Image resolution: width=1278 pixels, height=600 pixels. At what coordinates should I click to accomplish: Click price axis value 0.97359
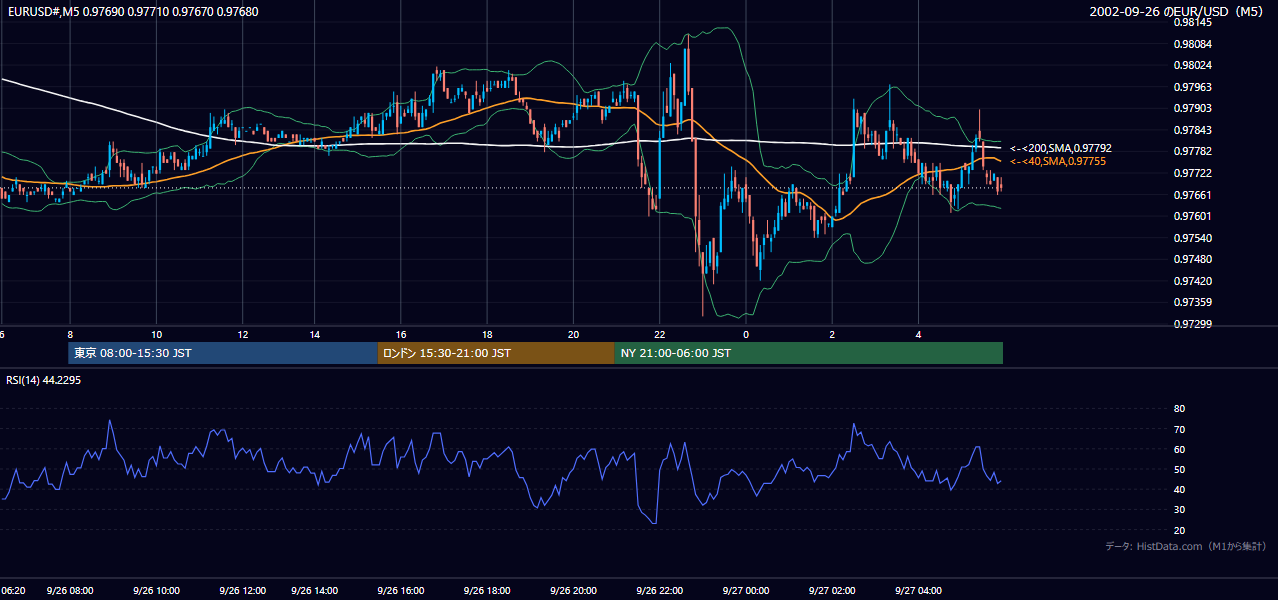click(x=1193, y=303)
